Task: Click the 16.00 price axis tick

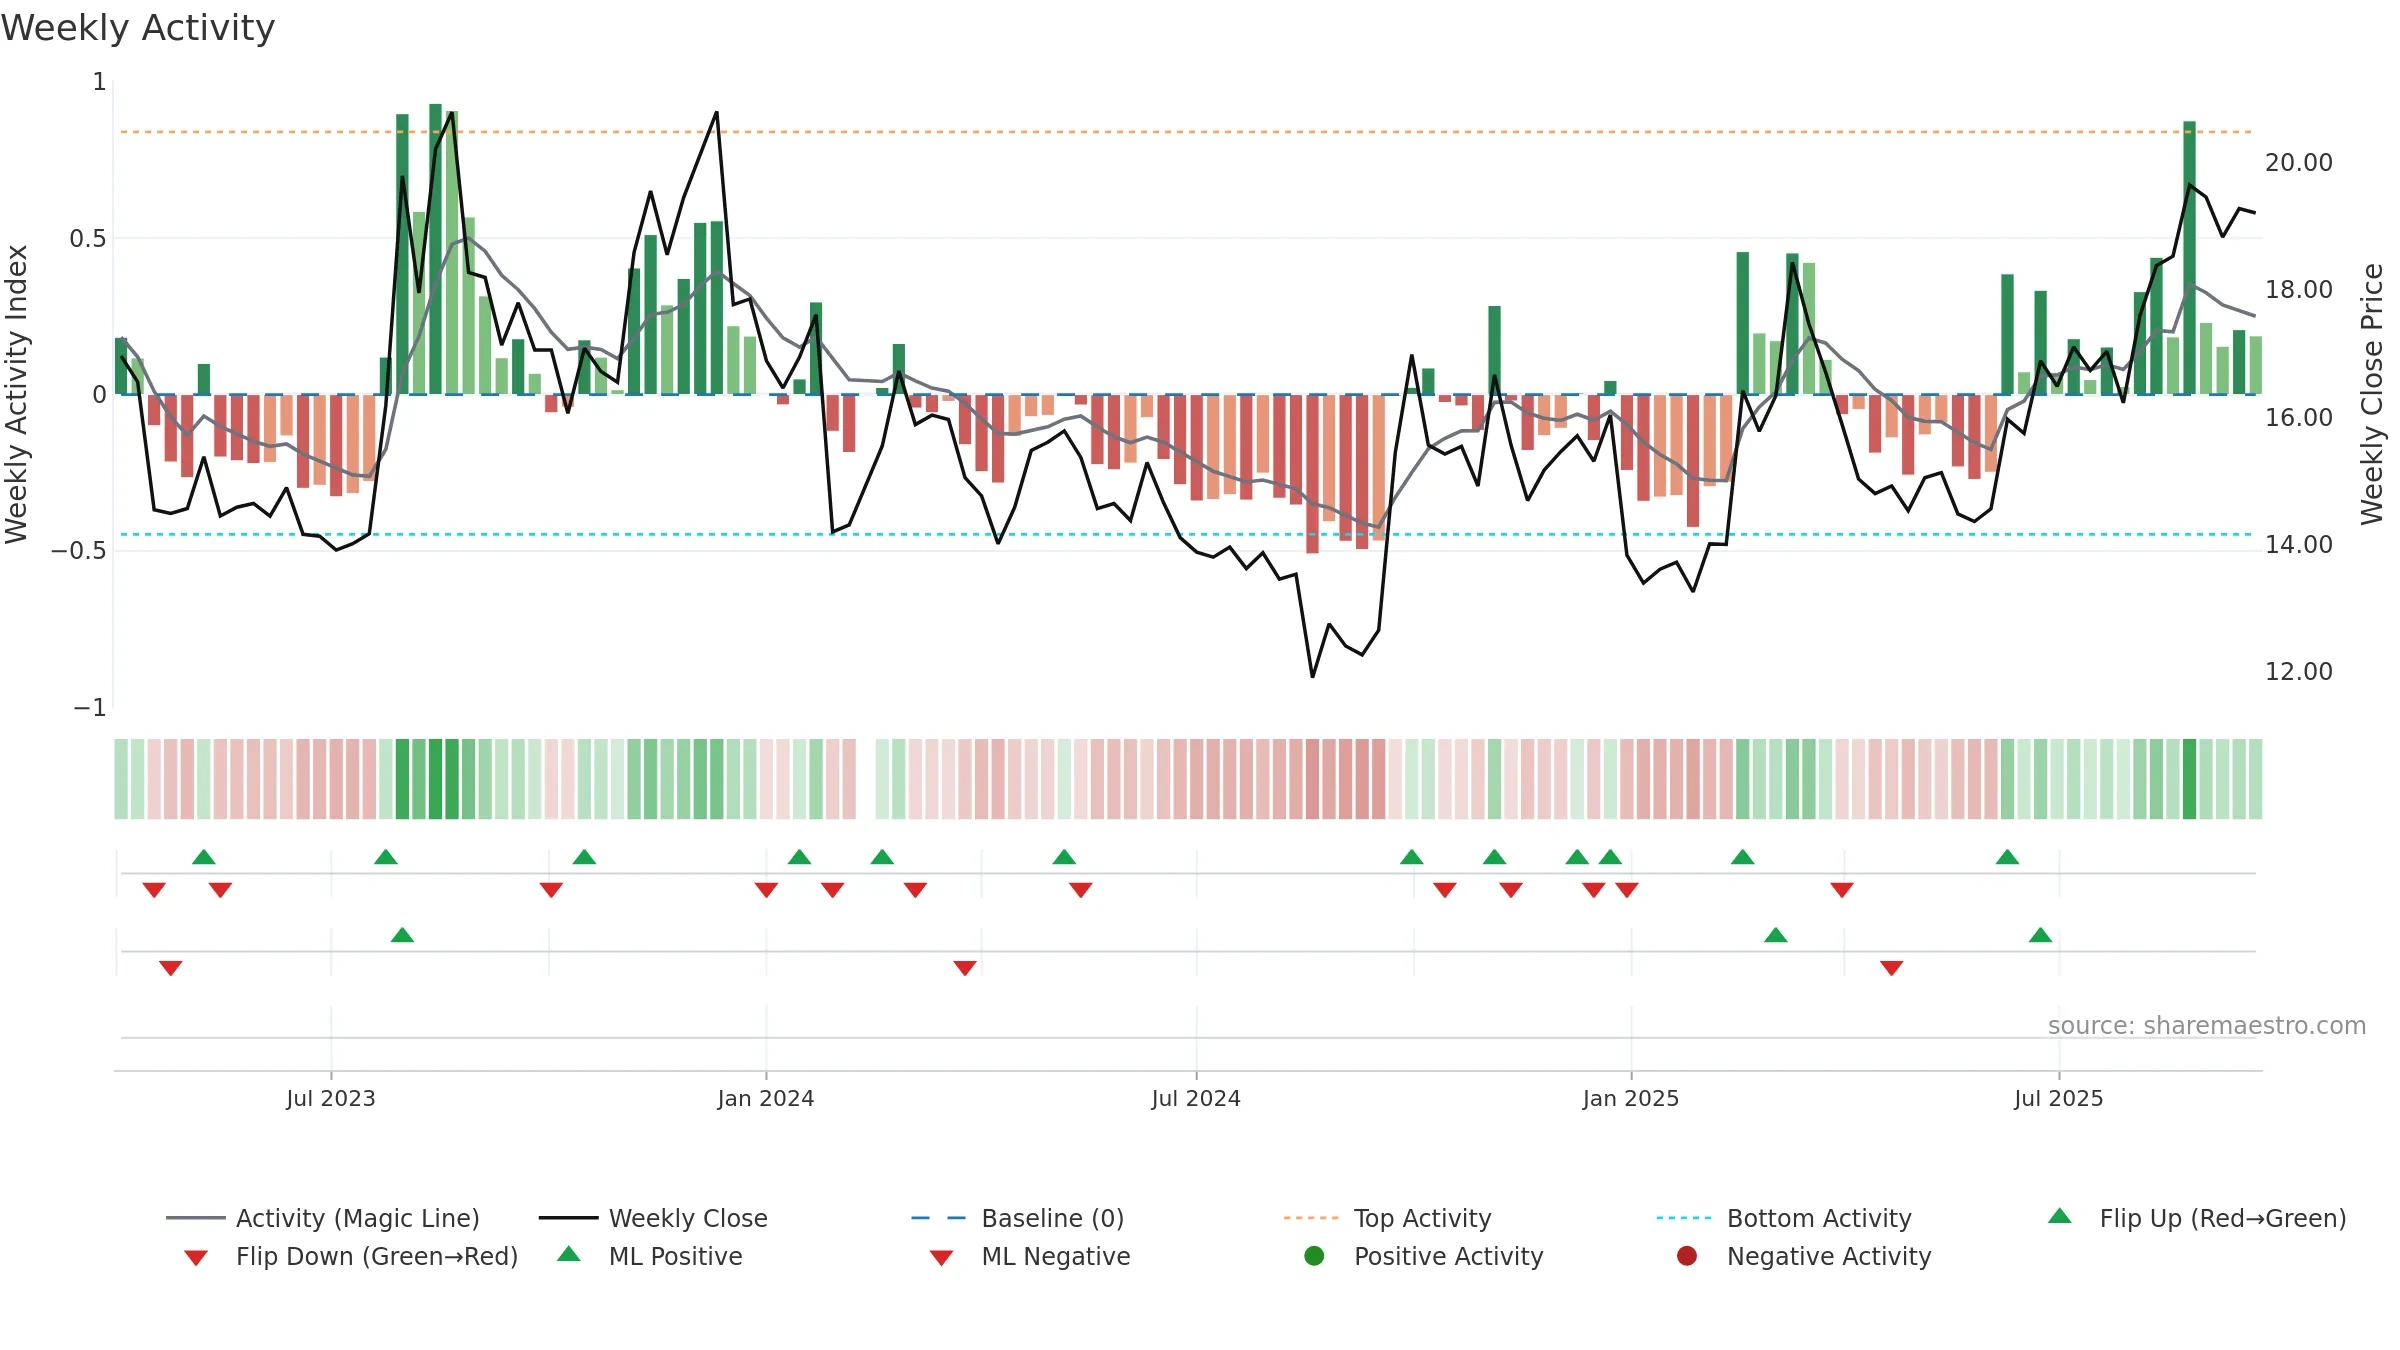Action: pos(2299,417)
